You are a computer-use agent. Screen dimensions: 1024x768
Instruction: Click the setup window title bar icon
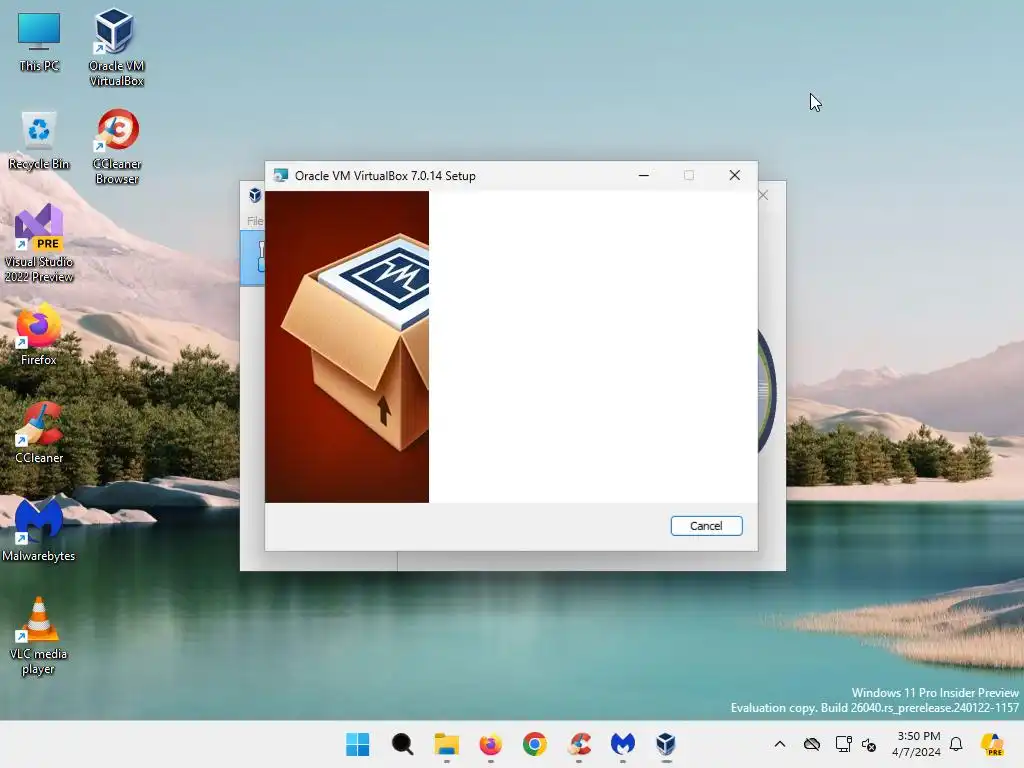(x=281, y=175)
